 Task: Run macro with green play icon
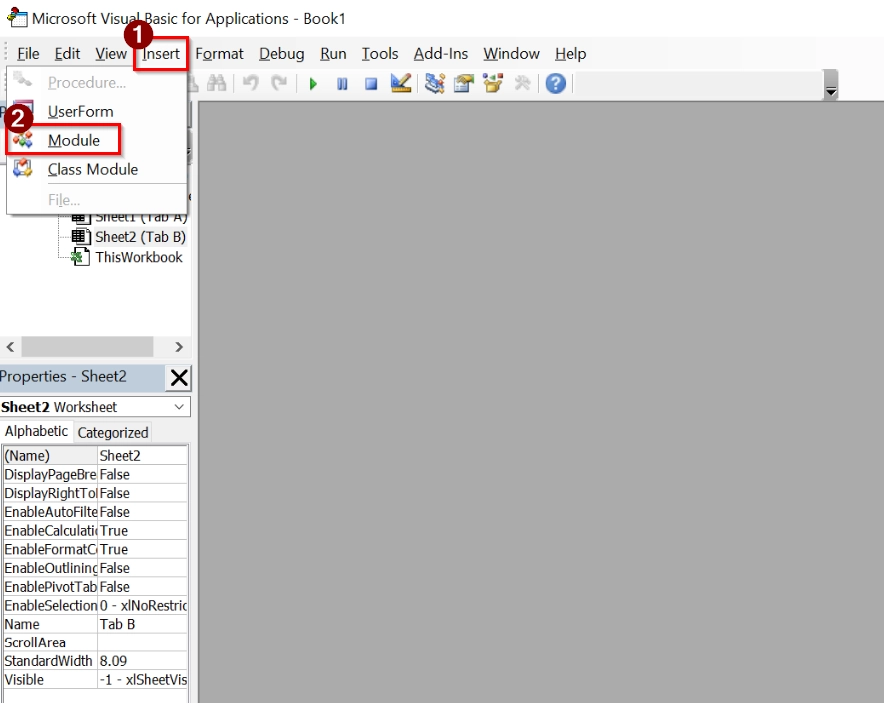pyautogui.click(x=313, y=84)
